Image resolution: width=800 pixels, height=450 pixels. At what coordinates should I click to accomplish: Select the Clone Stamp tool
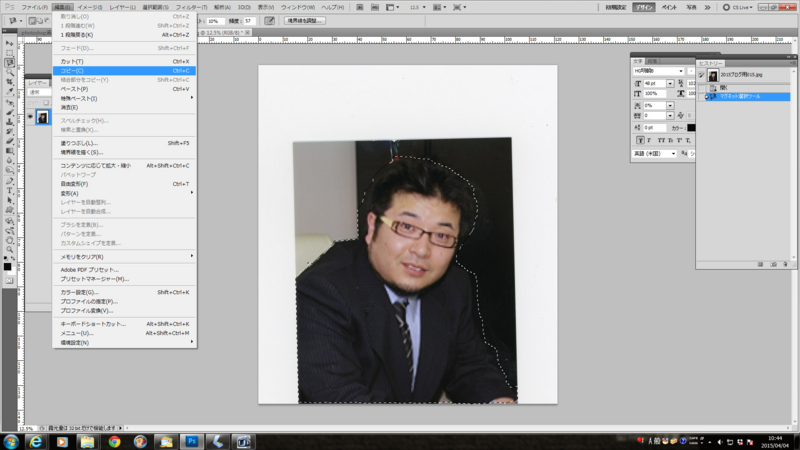[x=10, y=121]
